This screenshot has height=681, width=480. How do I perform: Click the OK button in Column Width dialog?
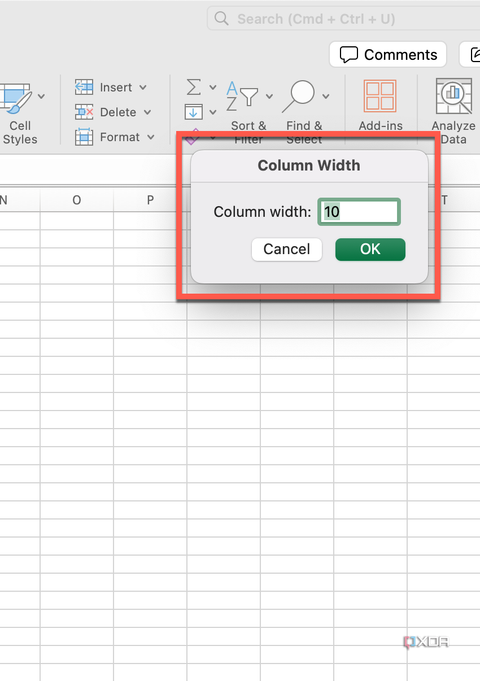pyautogui.click(x=370, y=249)
